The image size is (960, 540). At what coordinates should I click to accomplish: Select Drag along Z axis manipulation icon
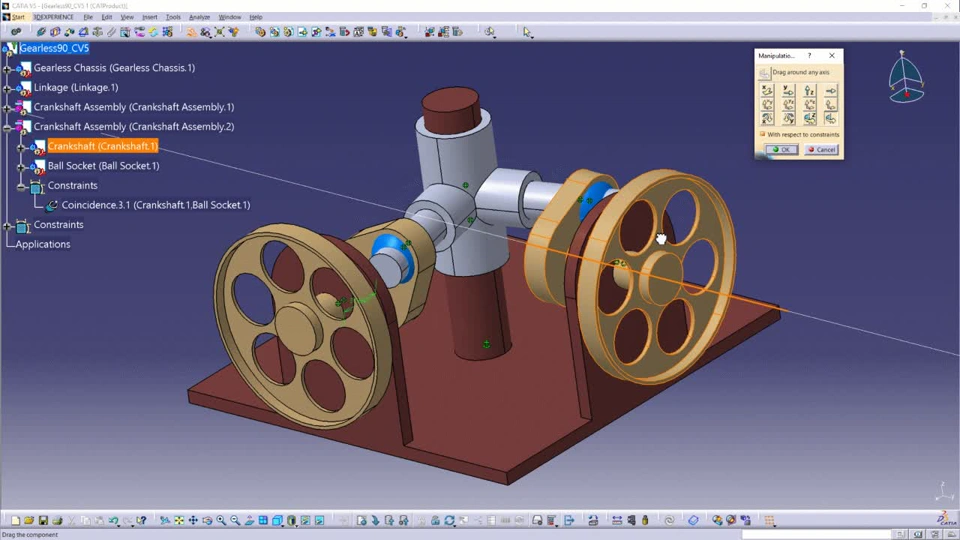tap(809, 91)
